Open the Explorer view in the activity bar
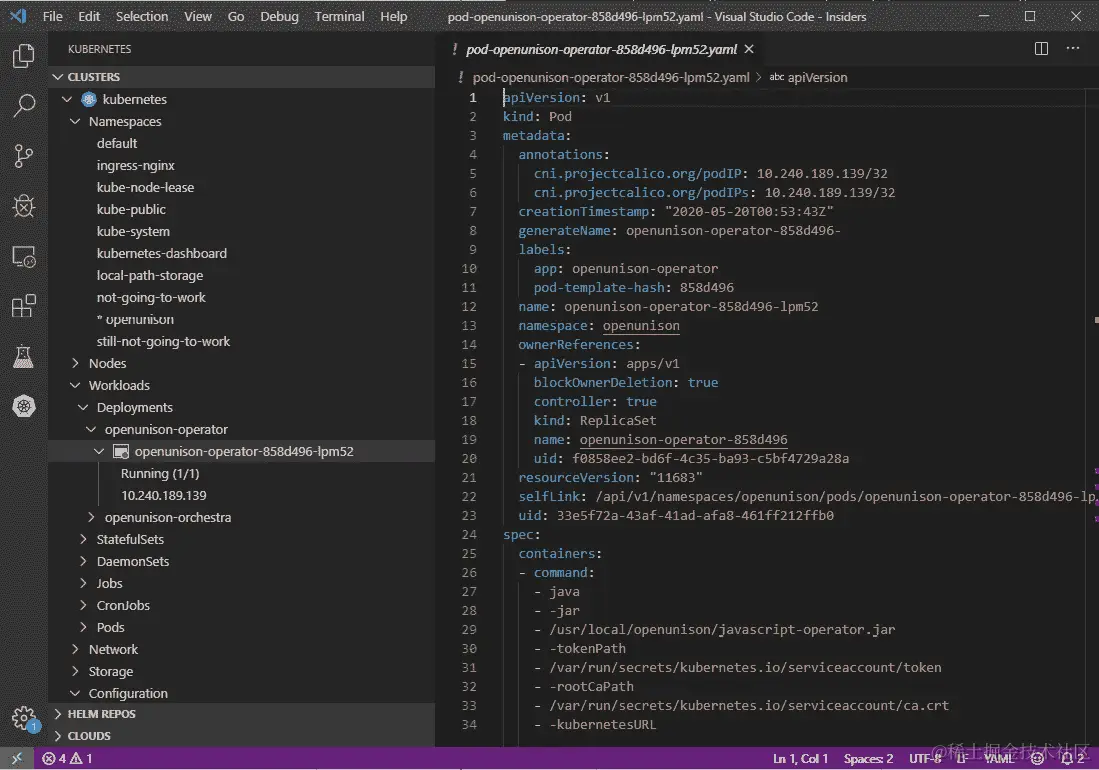The image size is (1099, 770). click(23, 57)
